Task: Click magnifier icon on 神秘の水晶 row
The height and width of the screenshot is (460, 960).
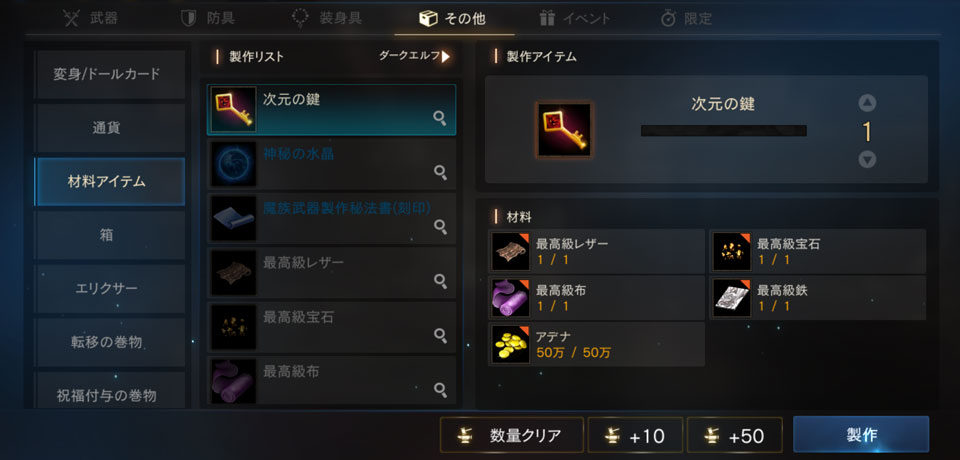Action: [440, 172]
